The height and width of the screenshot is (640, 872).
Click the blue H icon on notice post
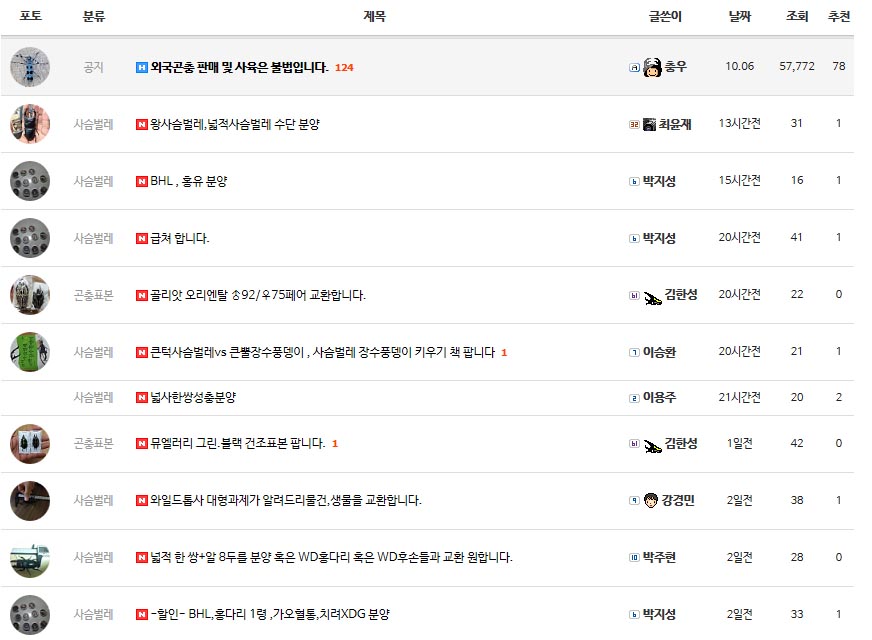[141, 67]
